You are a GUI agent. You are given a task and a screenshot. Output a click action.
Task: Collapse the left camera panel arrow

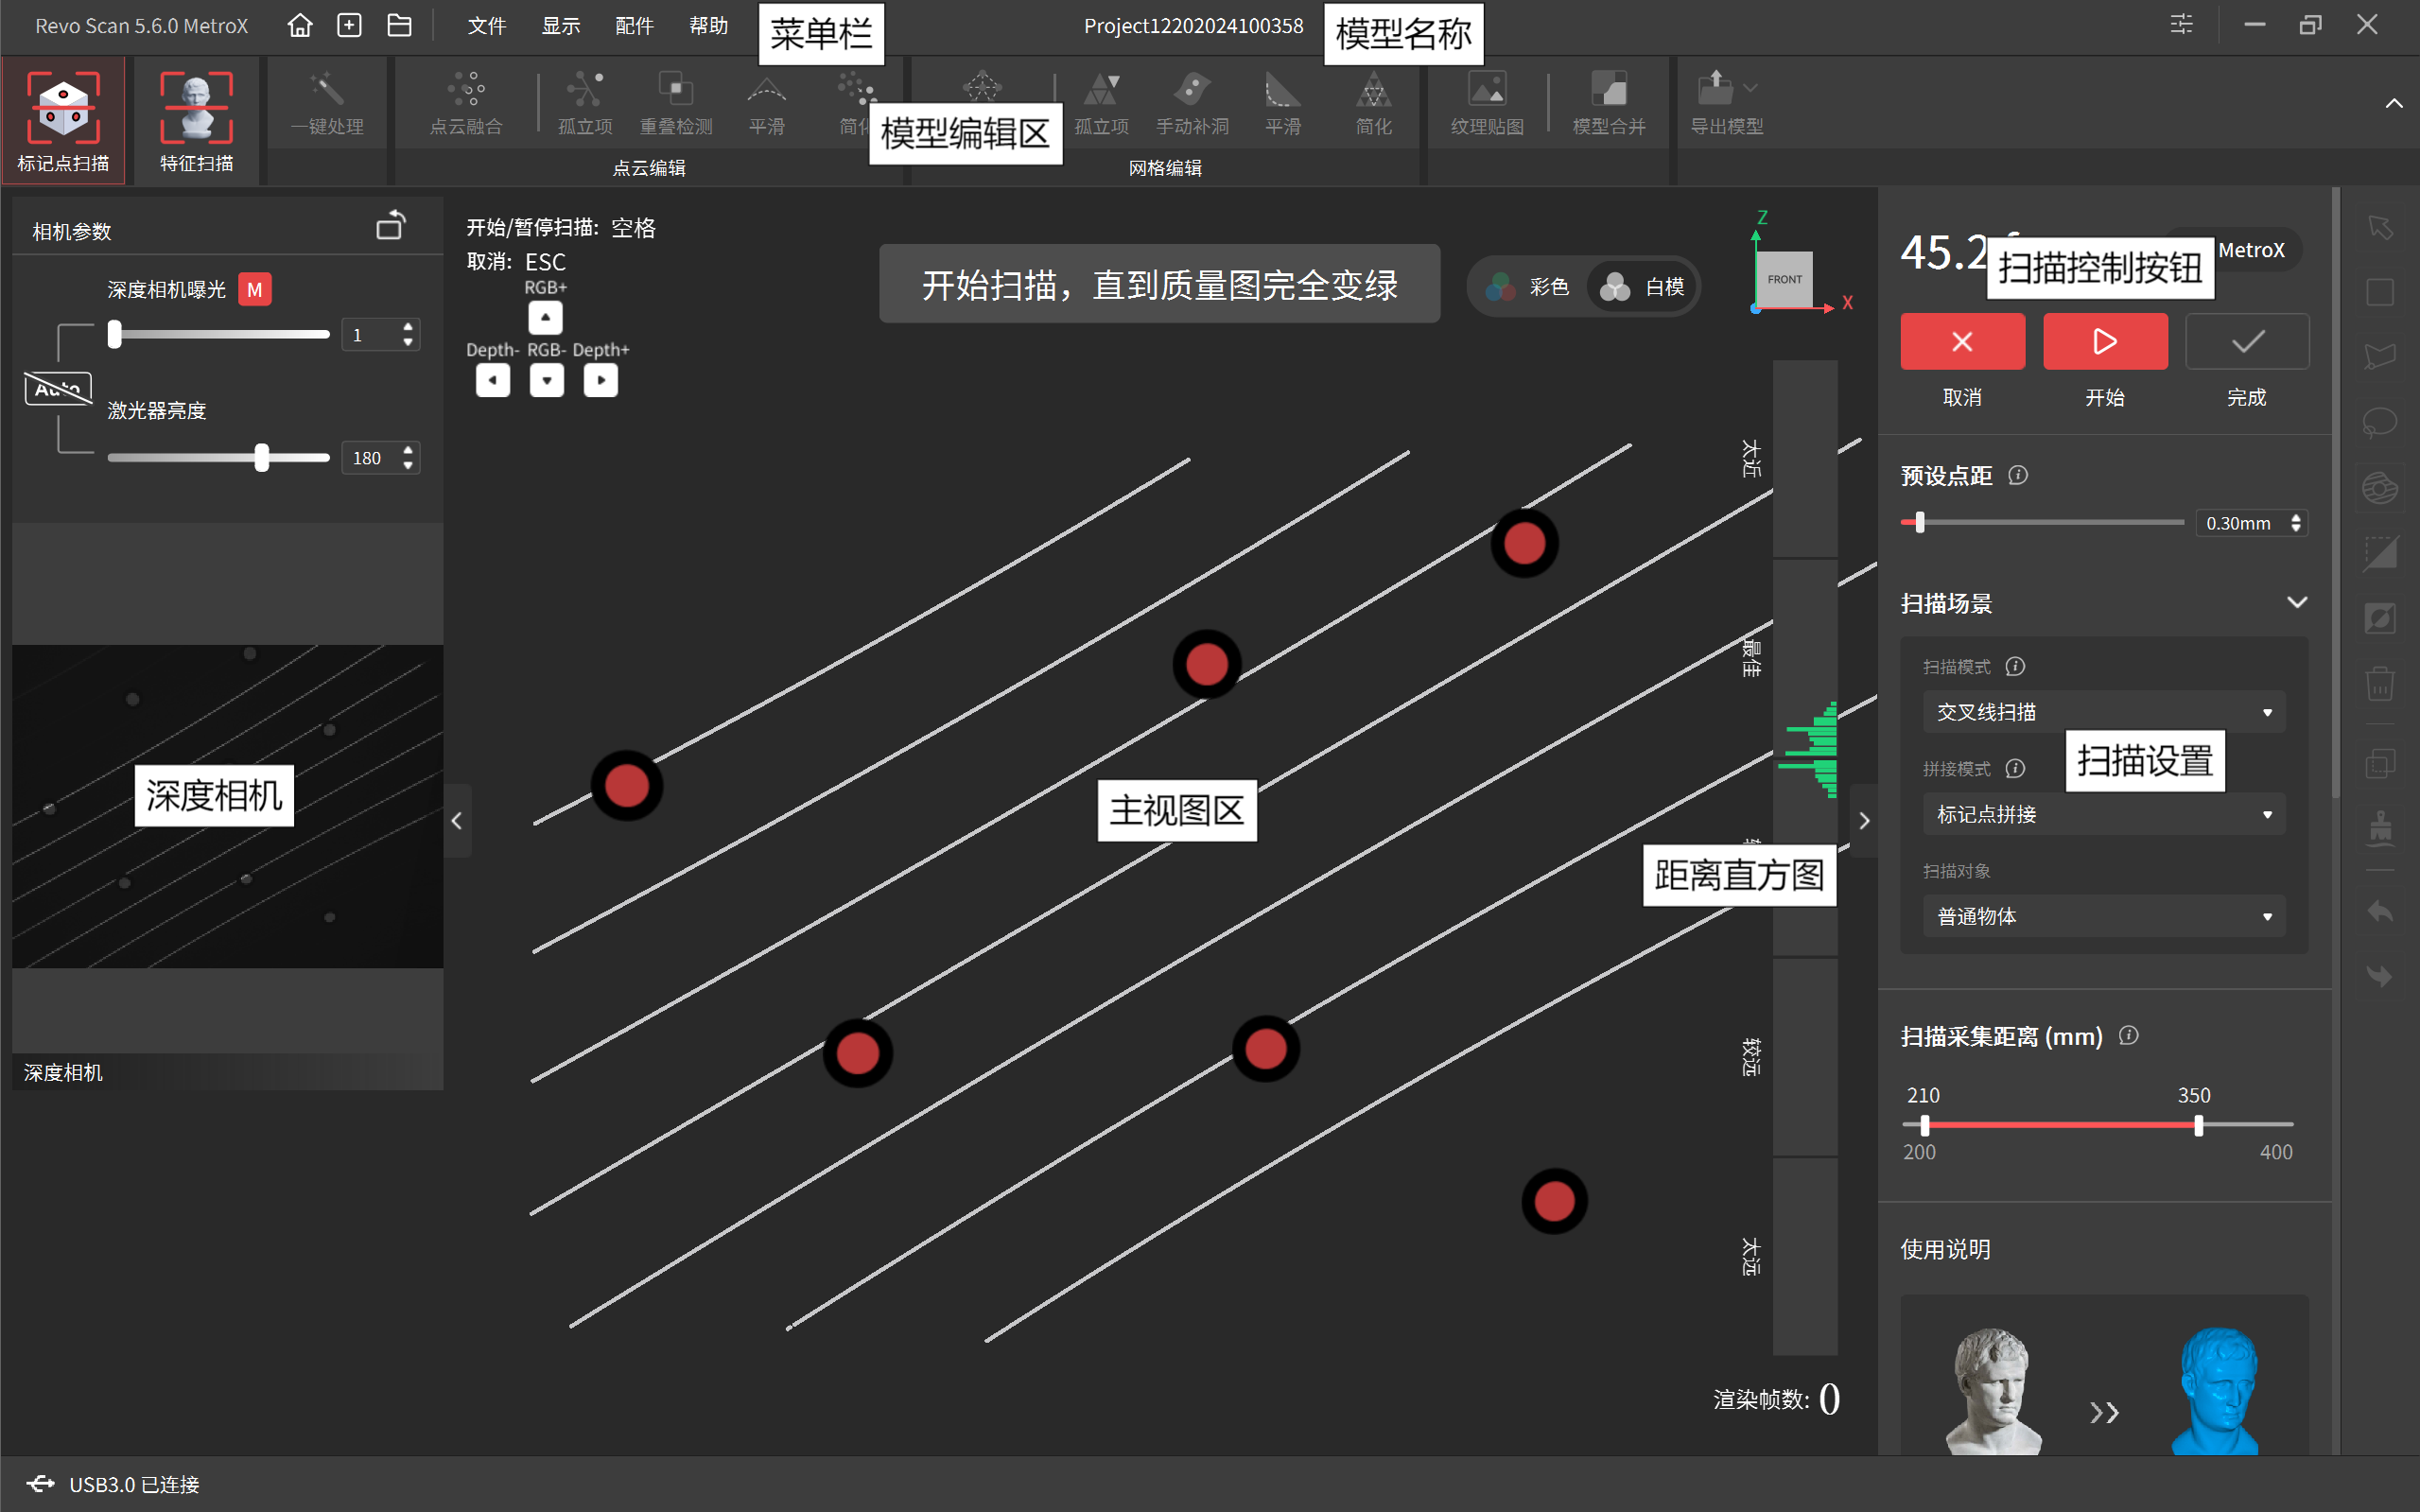click(x=457, y=821)
